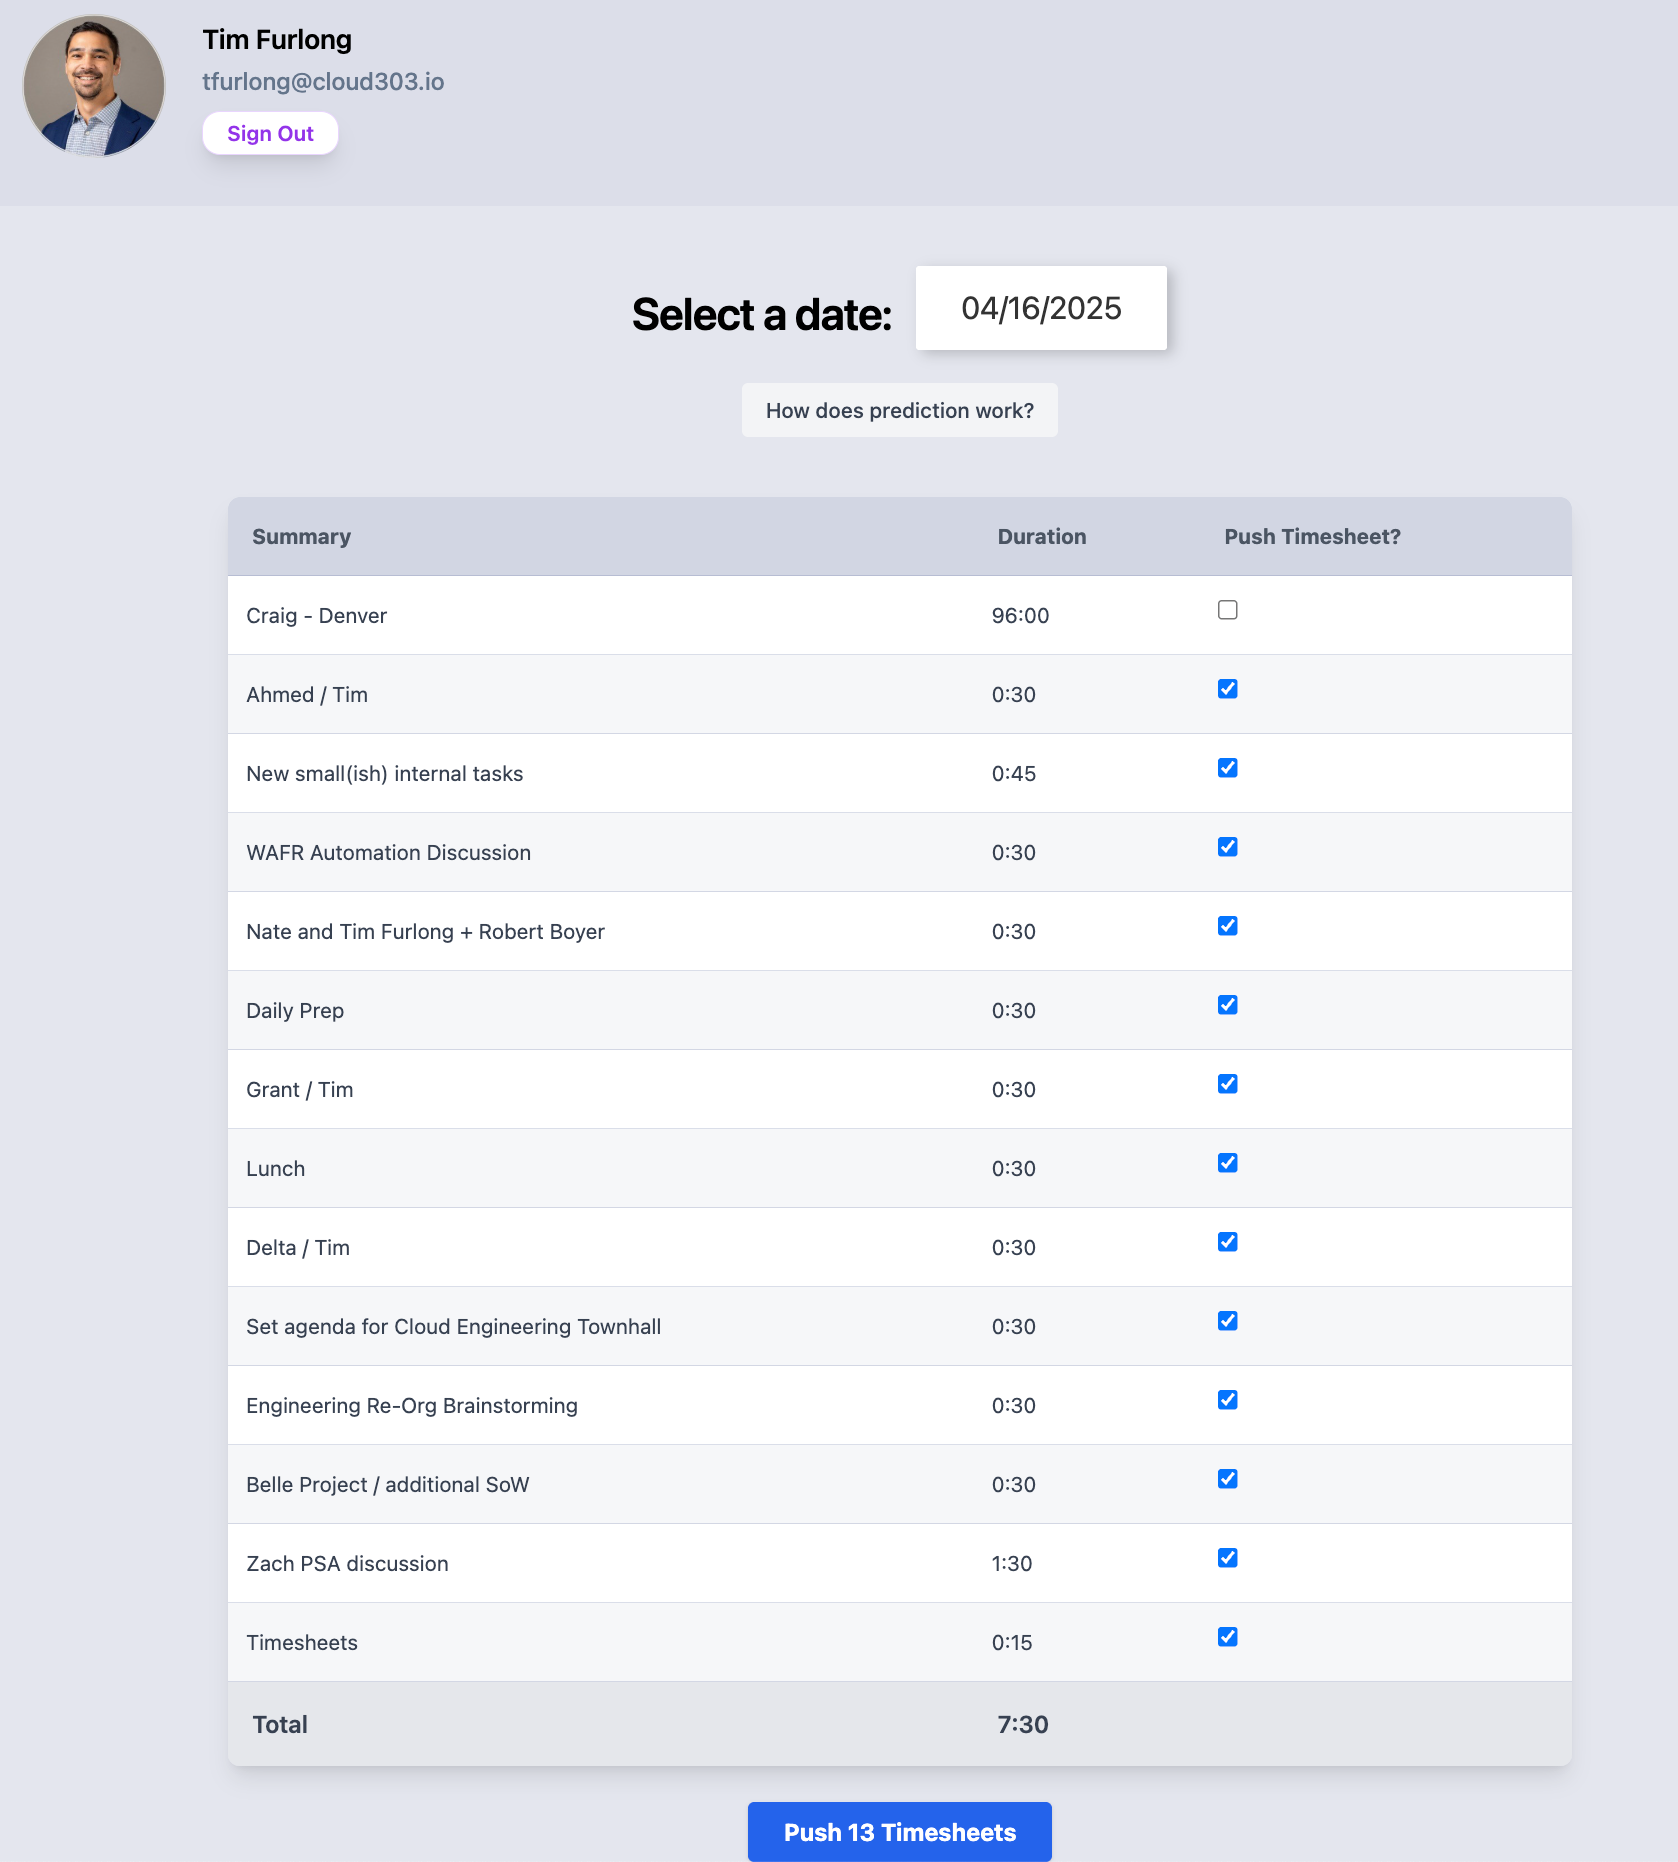Uncheck Belle Project / additional SoW
1678x1862 pixels.
pos(1228,1479)
